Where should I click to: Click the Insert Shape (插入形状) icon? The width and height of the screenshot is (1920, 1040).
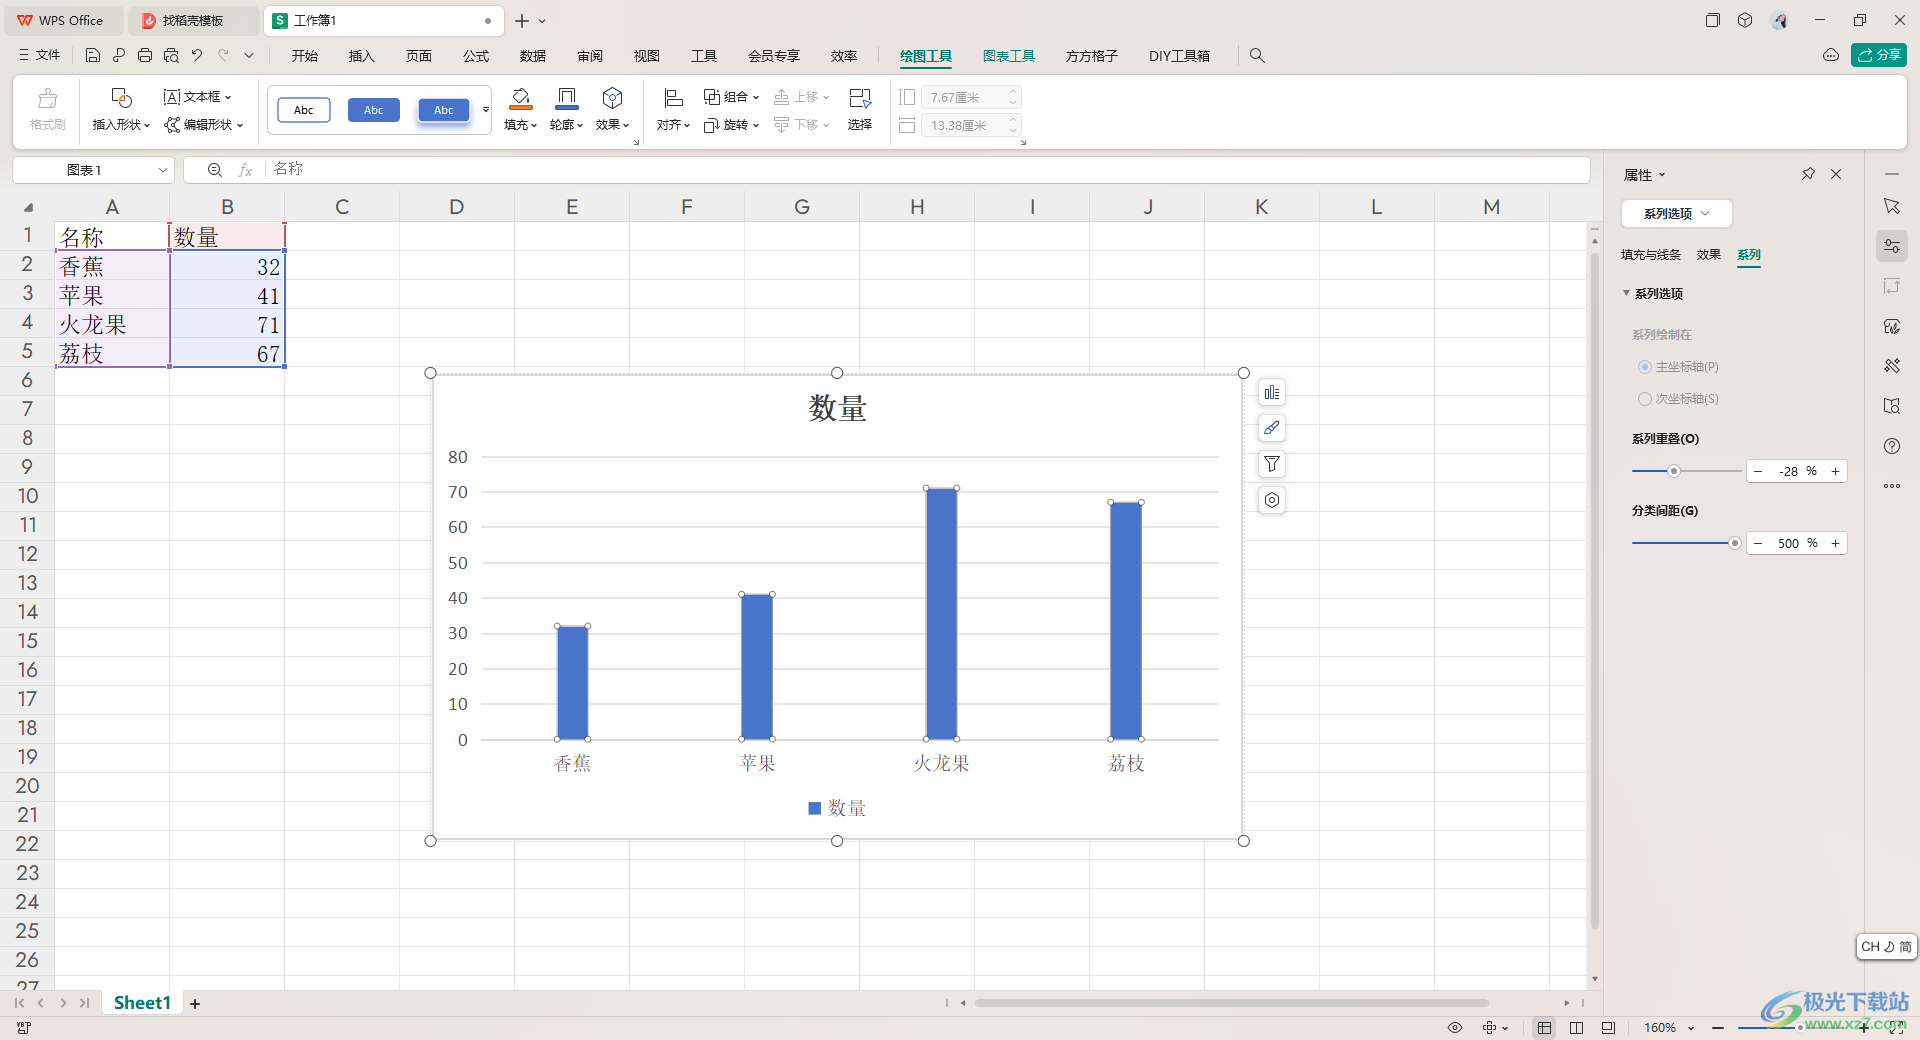pos(121,98)
